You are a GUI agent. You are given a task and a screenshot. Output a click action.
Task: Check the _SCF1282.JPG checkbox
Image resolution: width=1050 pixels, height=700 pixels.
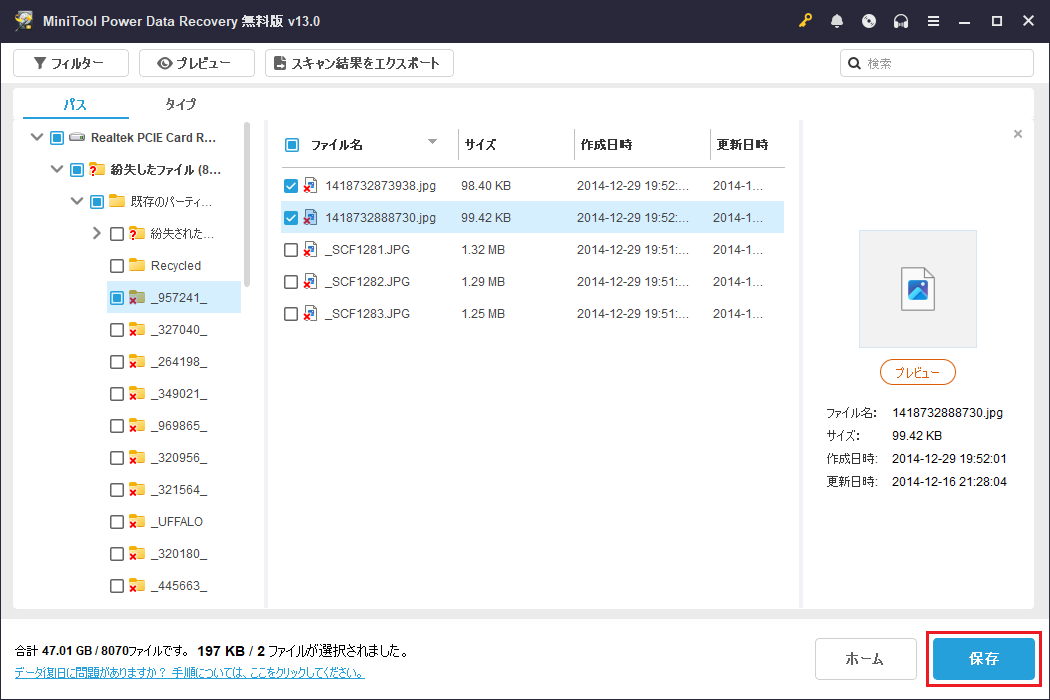(291, 282)
